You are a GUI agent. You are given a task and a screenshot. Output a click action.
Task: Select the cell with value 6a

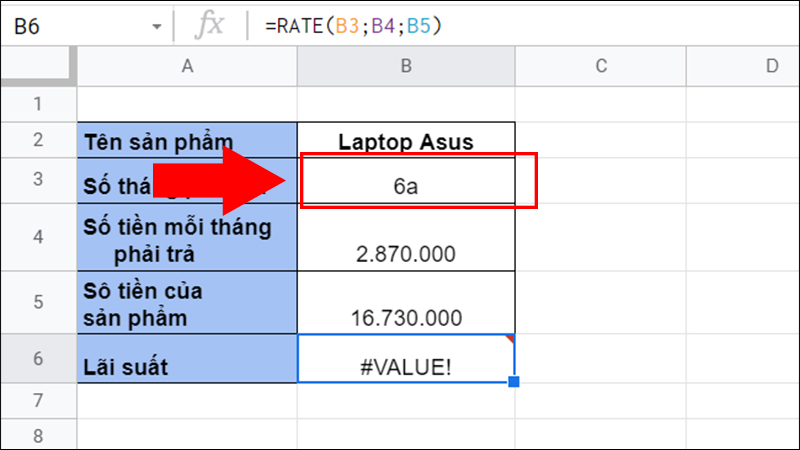pos(406,184)
